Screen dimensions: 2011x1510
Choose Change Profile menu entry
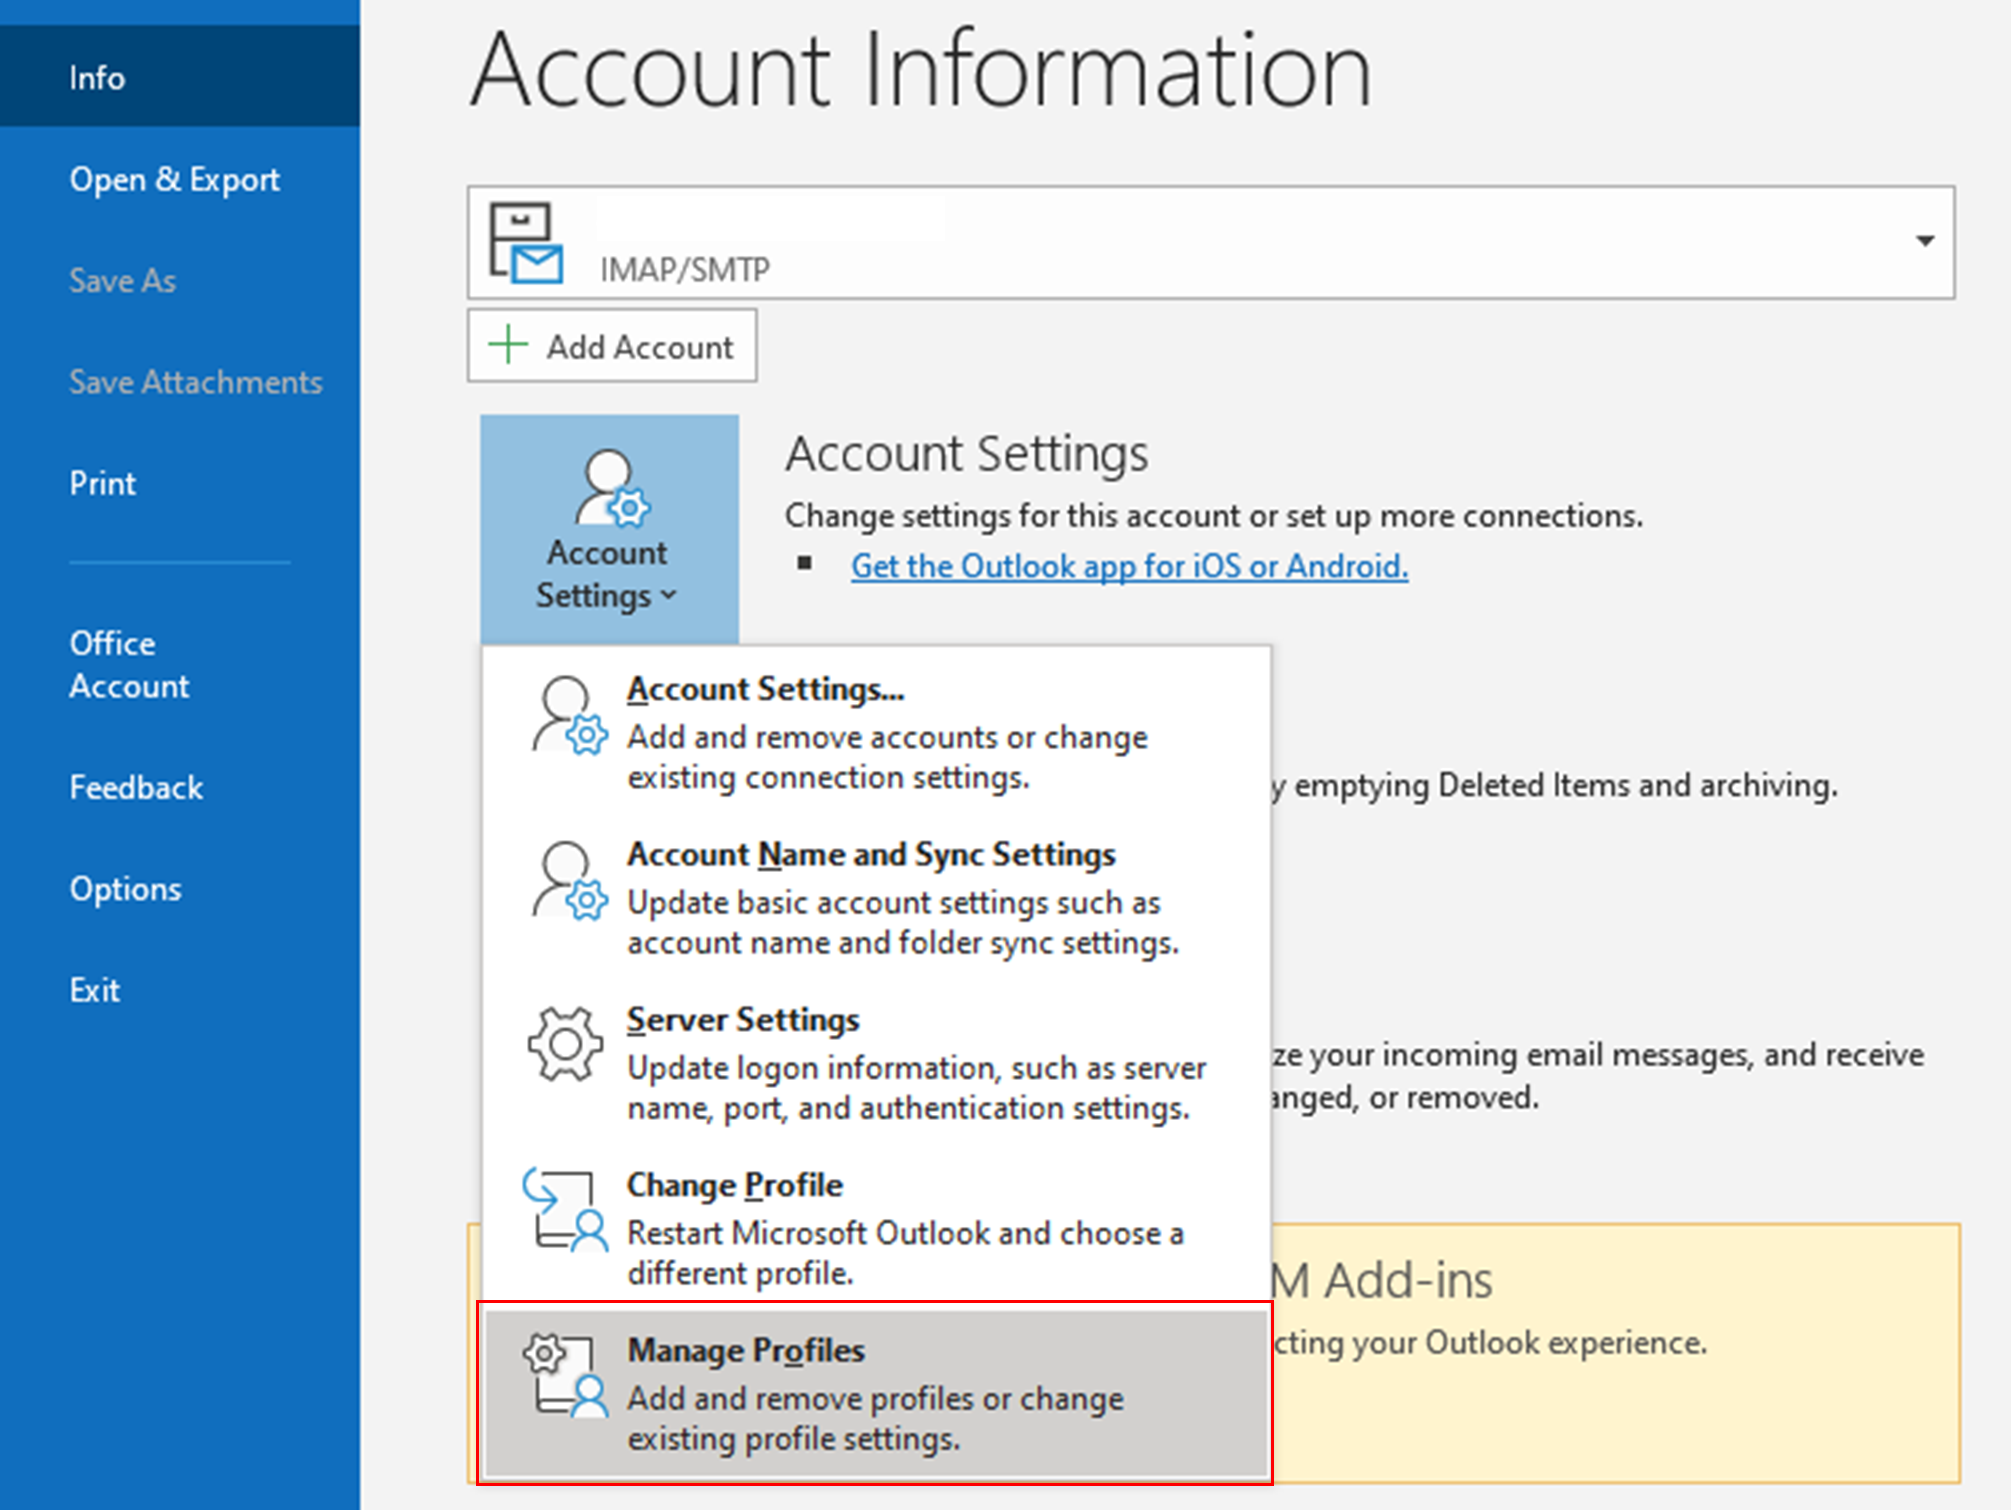876,1228
